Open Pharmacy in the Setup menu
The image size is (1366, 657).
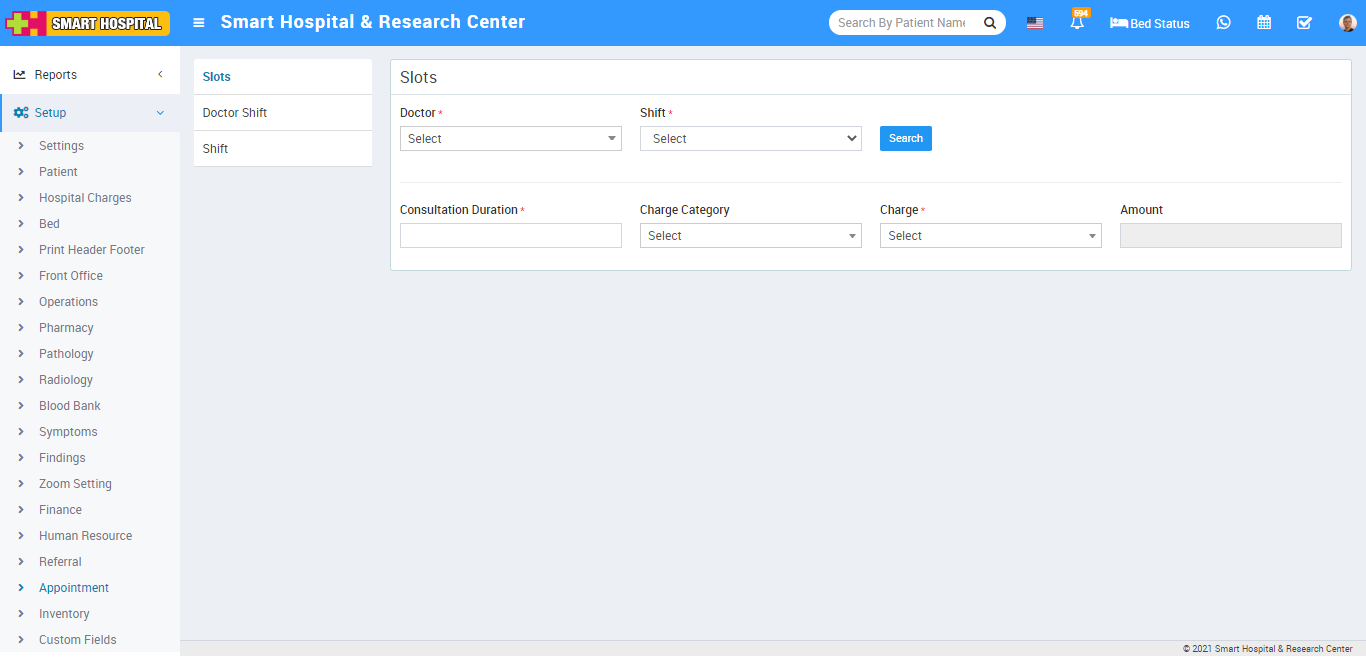(66, 328)
